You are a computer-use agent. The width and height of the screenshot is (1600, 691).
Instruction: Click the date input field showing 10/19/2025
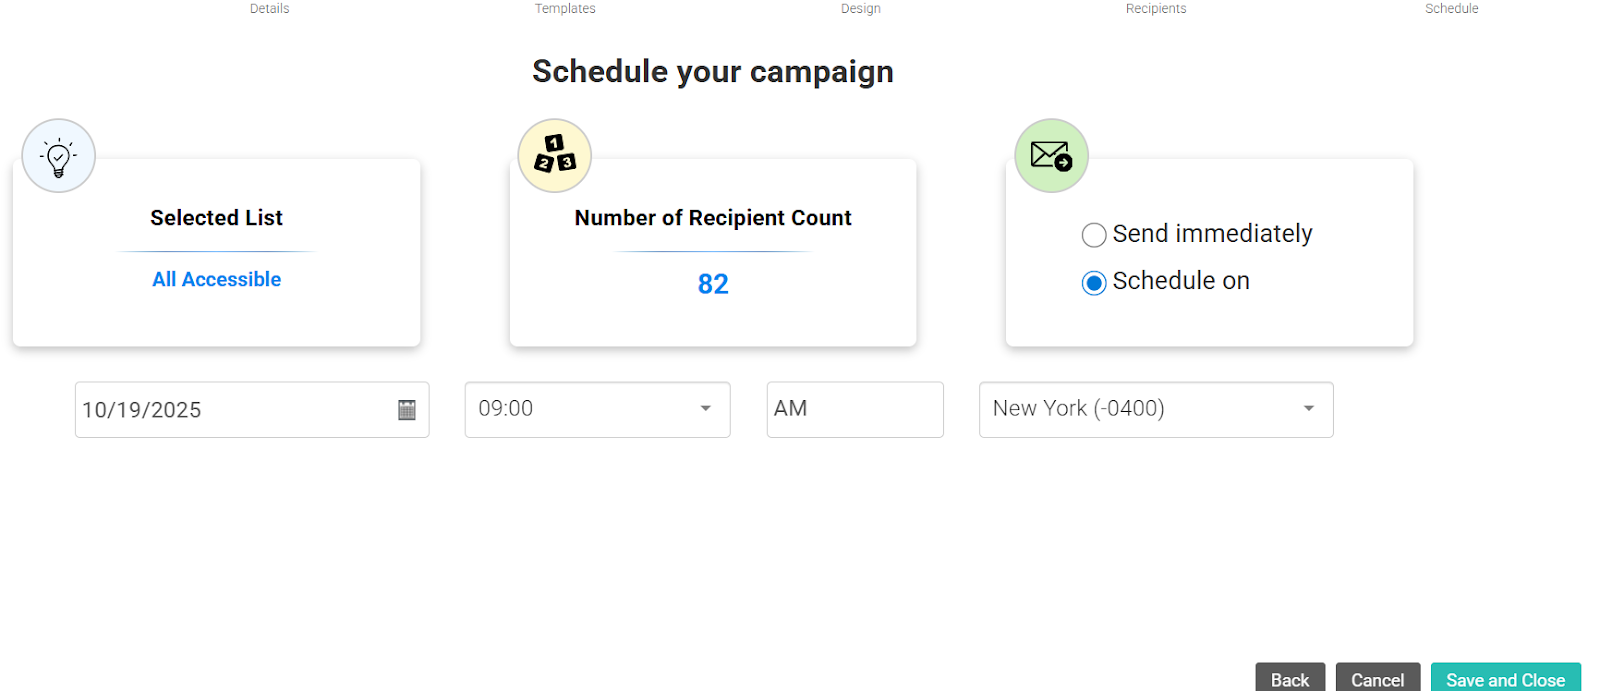tap(230, 410)
